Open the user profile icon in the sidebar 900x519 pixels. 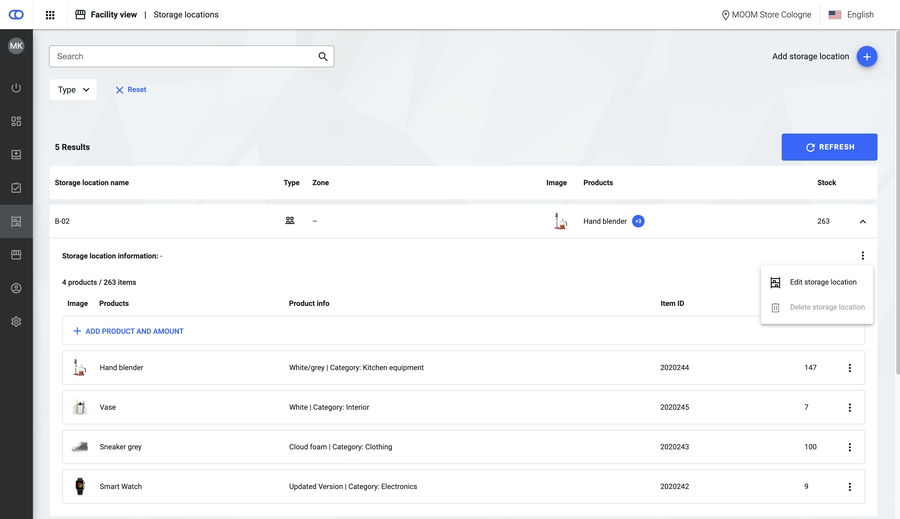click(16, 288)
